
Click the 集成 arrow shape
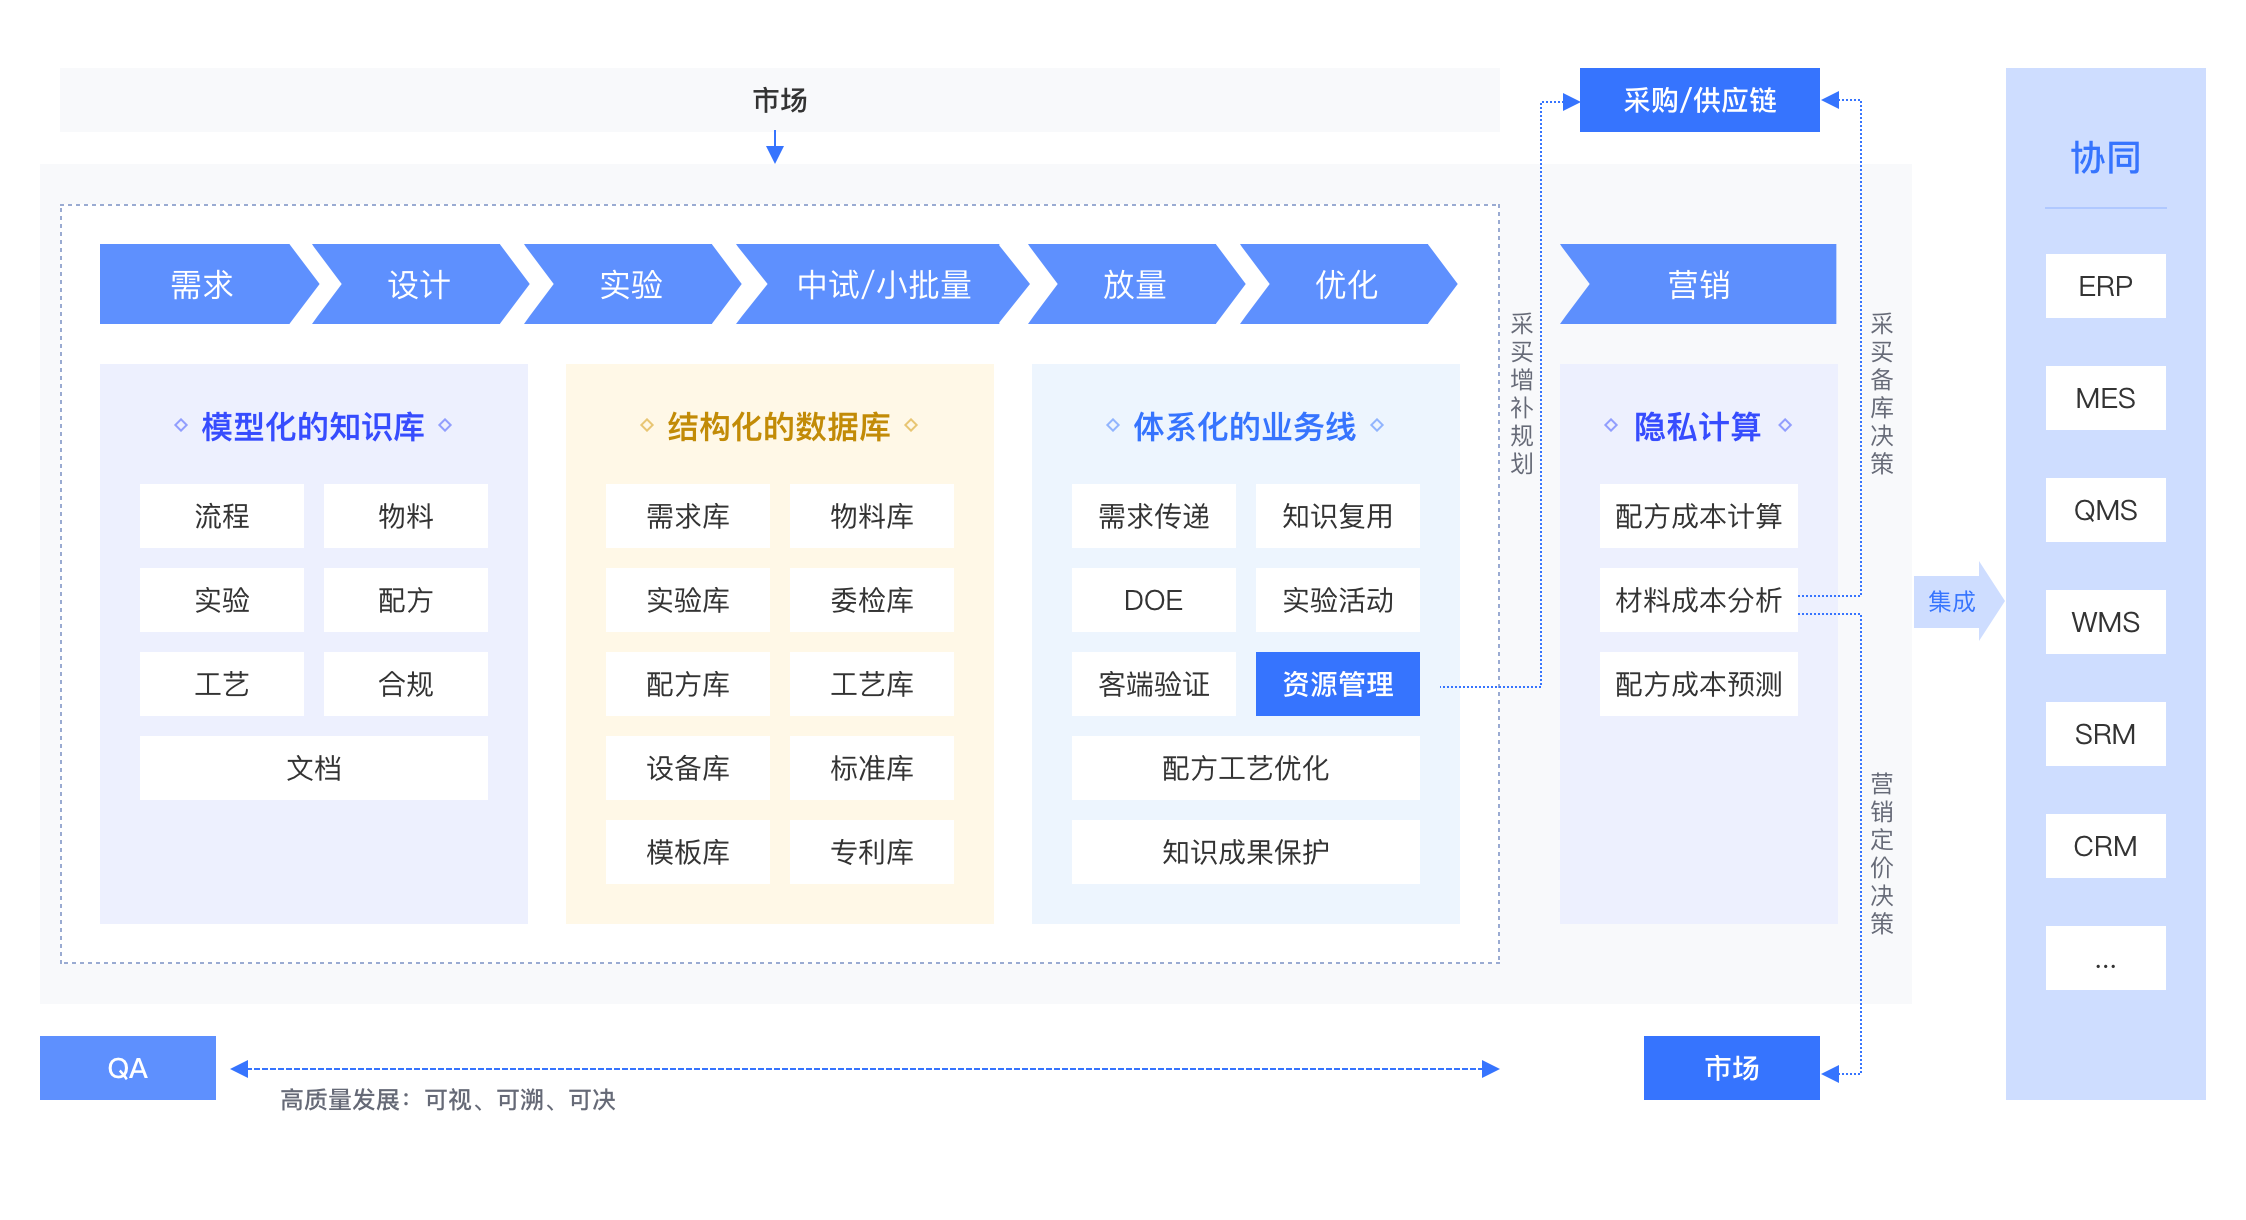point(1953,601)
